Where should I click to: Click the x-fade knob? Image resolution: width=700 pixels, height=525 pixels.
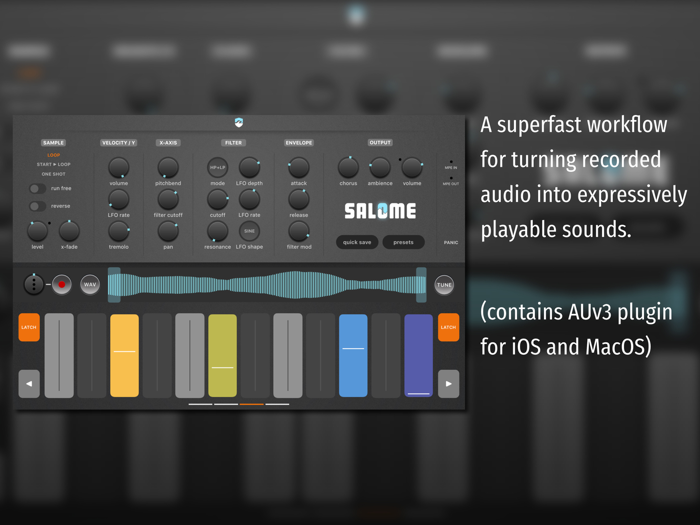click(x=69, y=231)
